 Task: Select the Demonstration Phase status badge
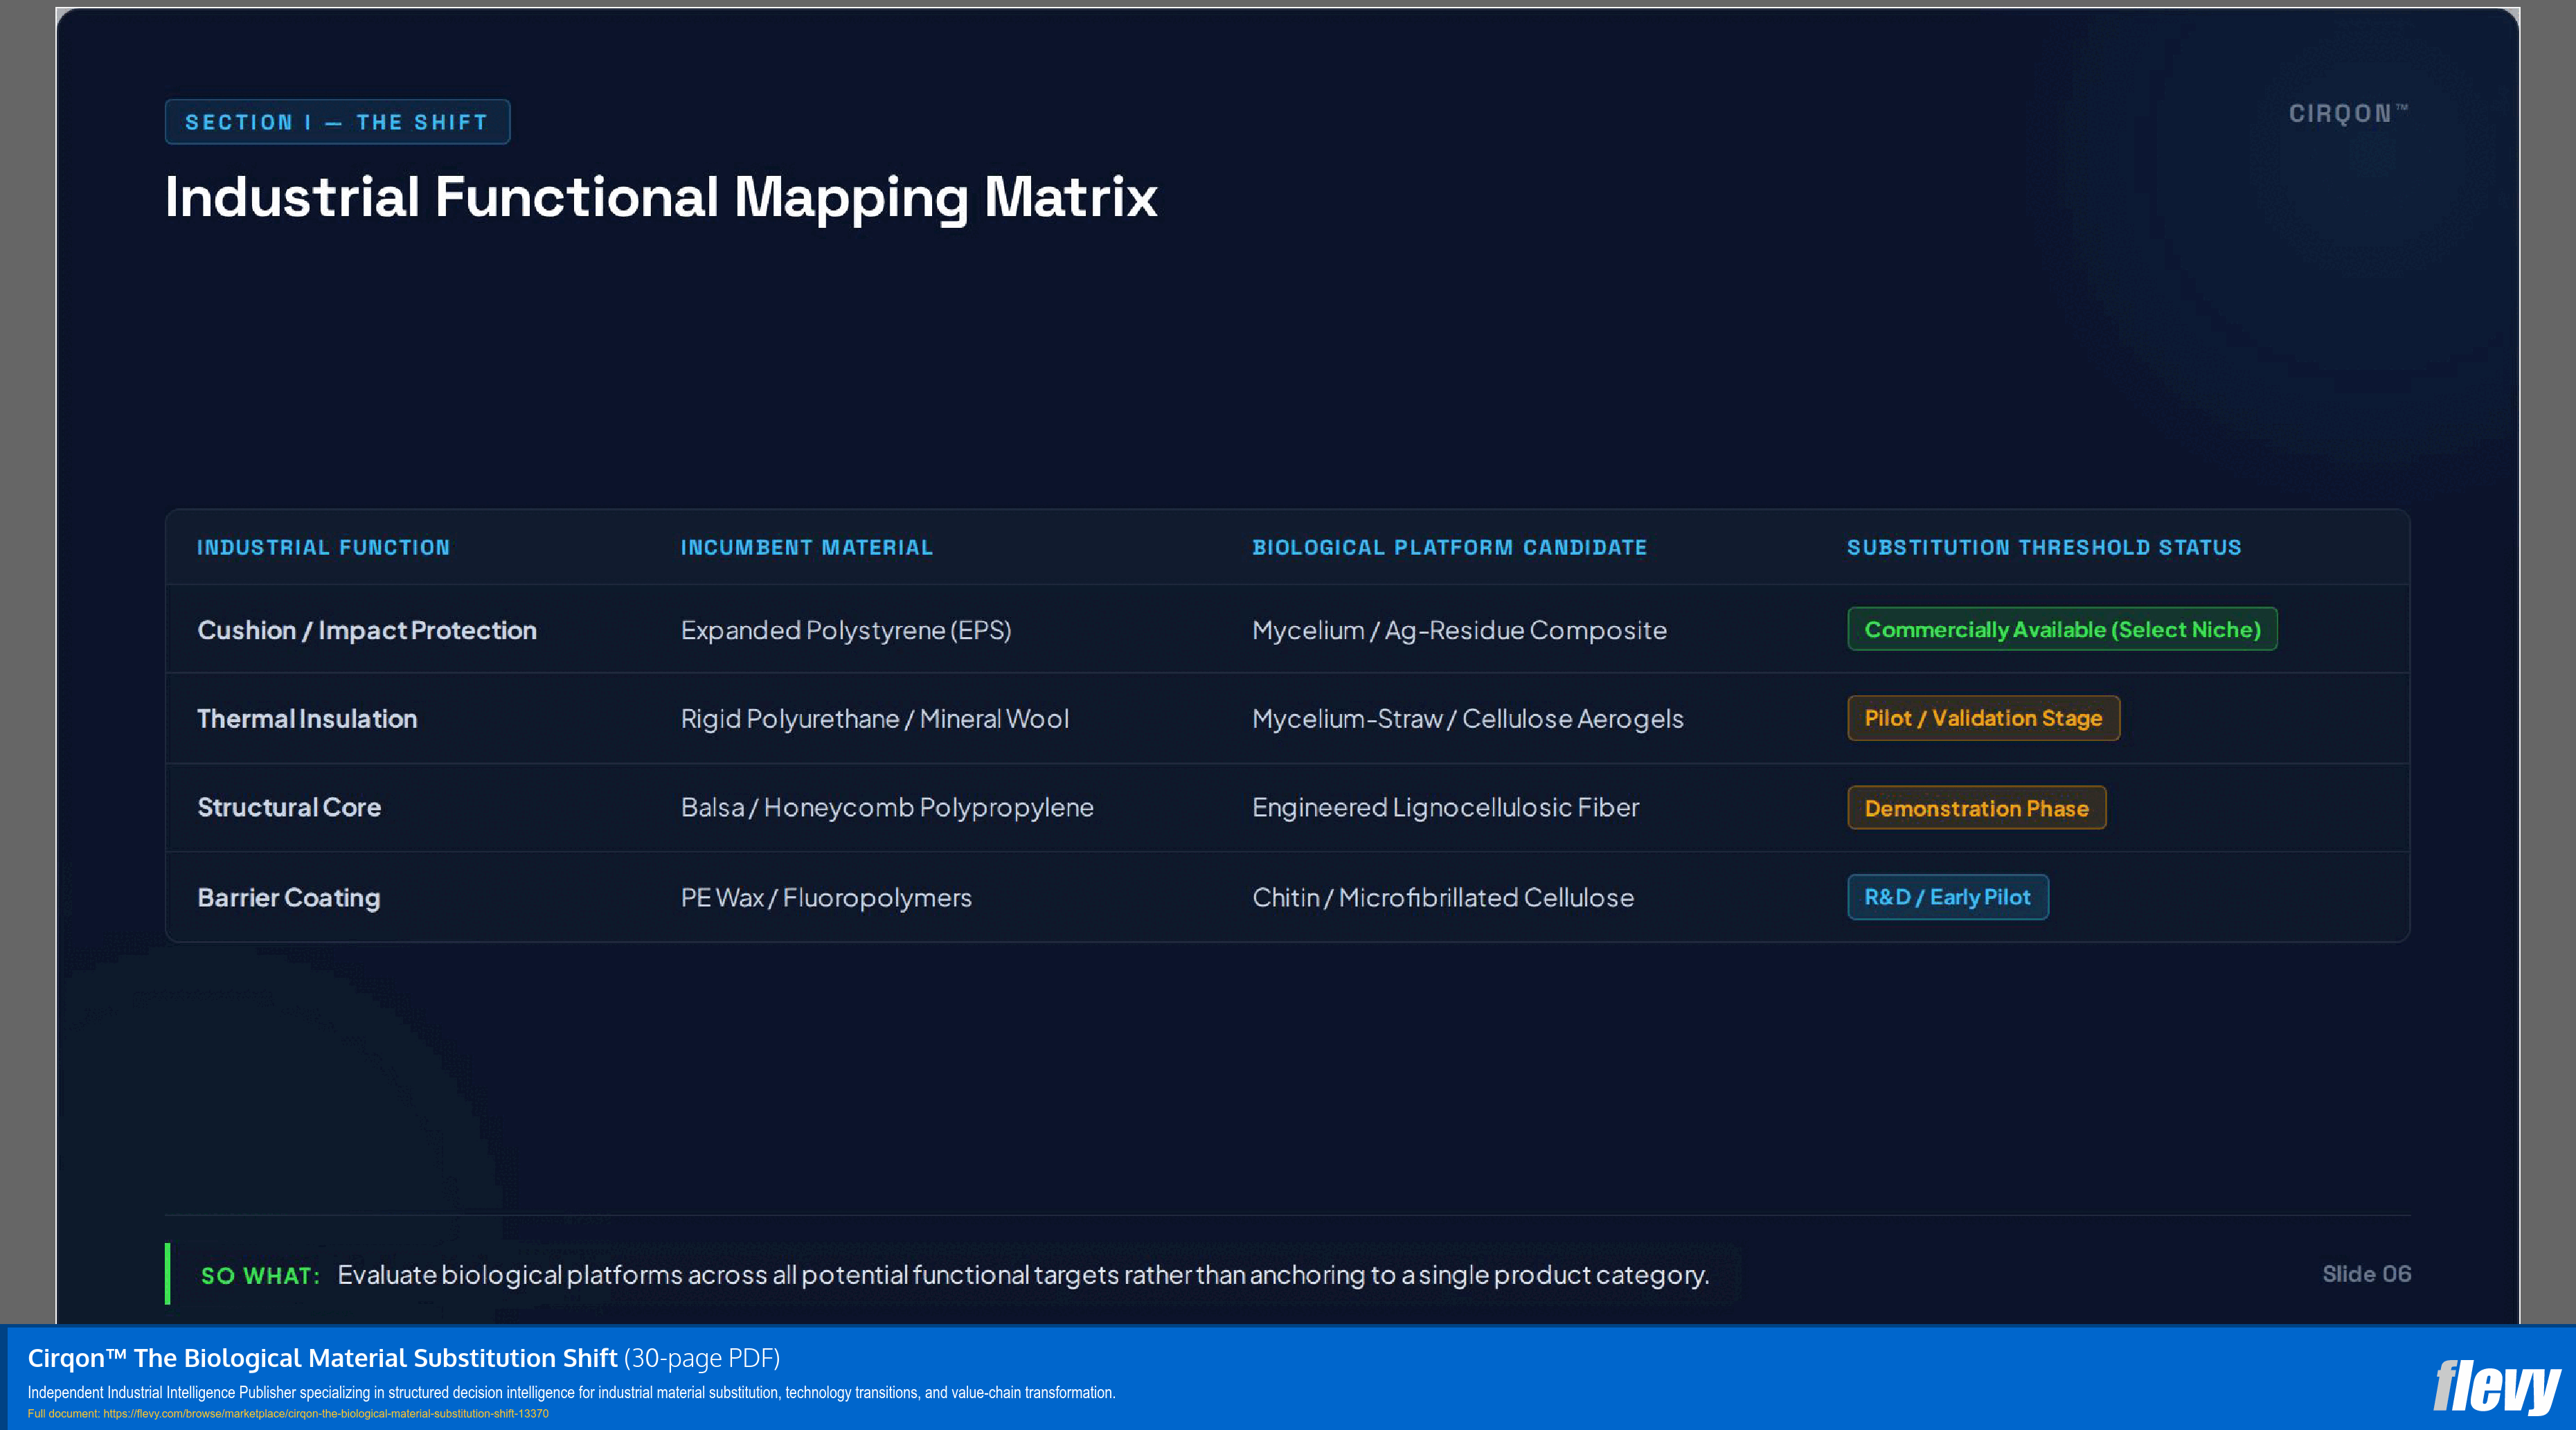[x=1976, y=808]
